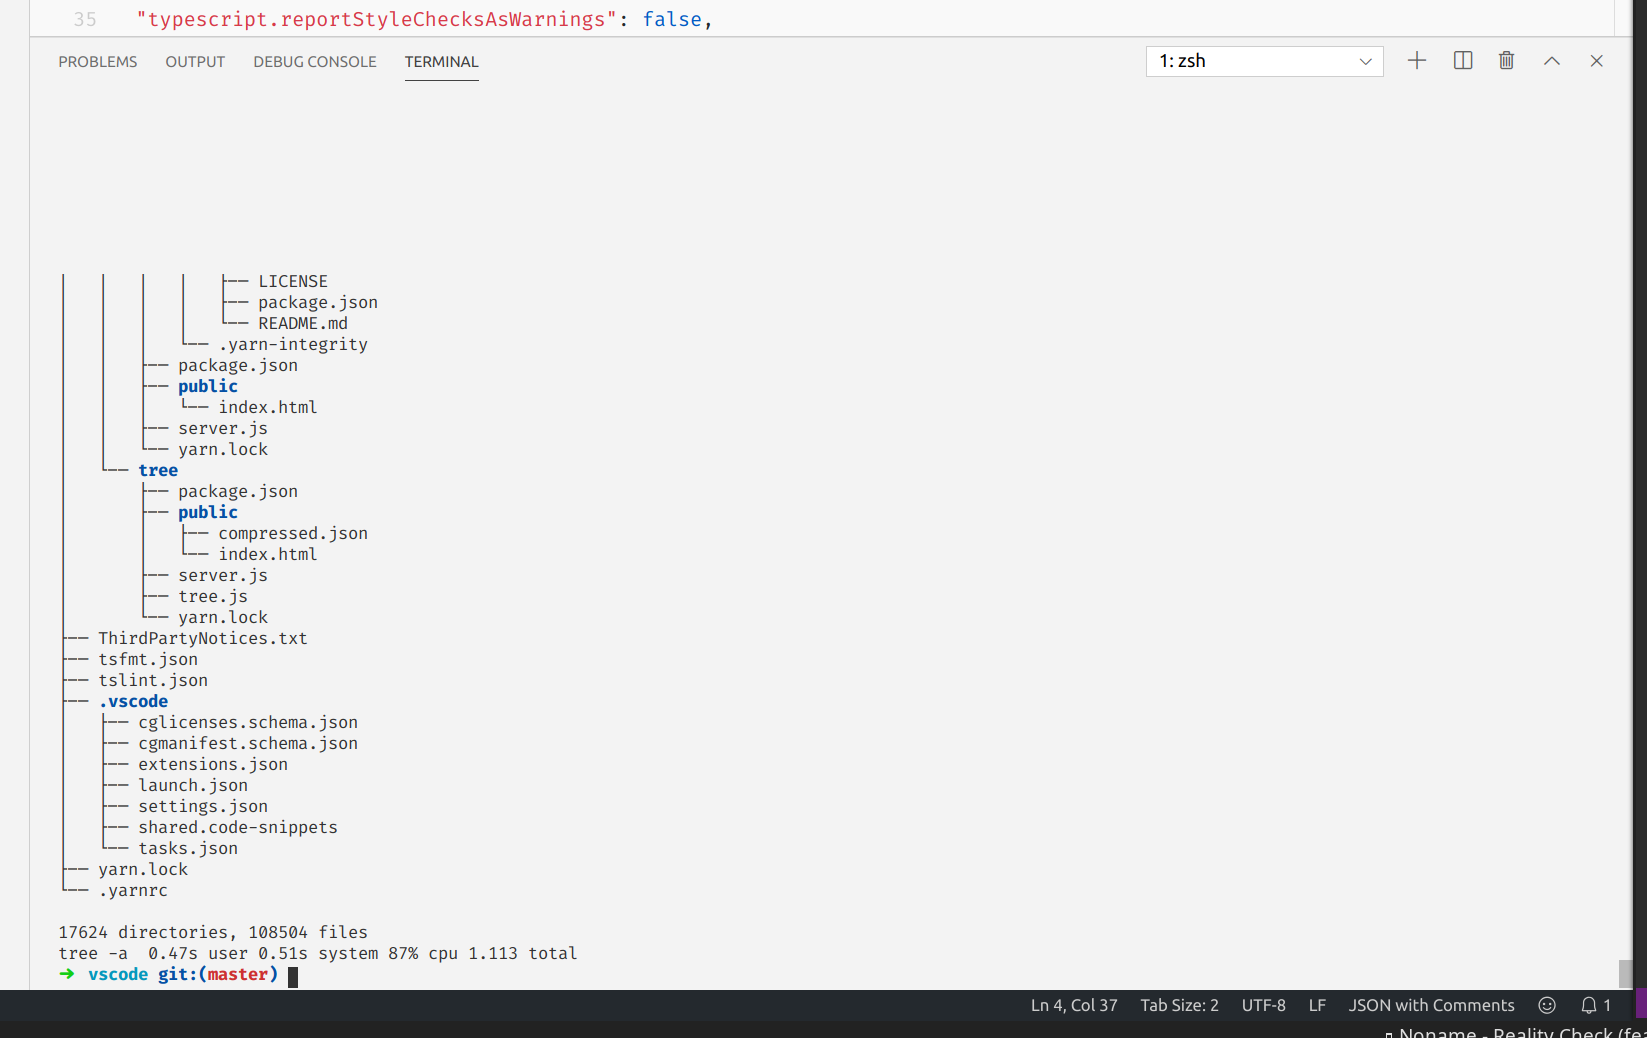
Task: Change line endings by clicking LF
Action: tap(1316, 1005)
